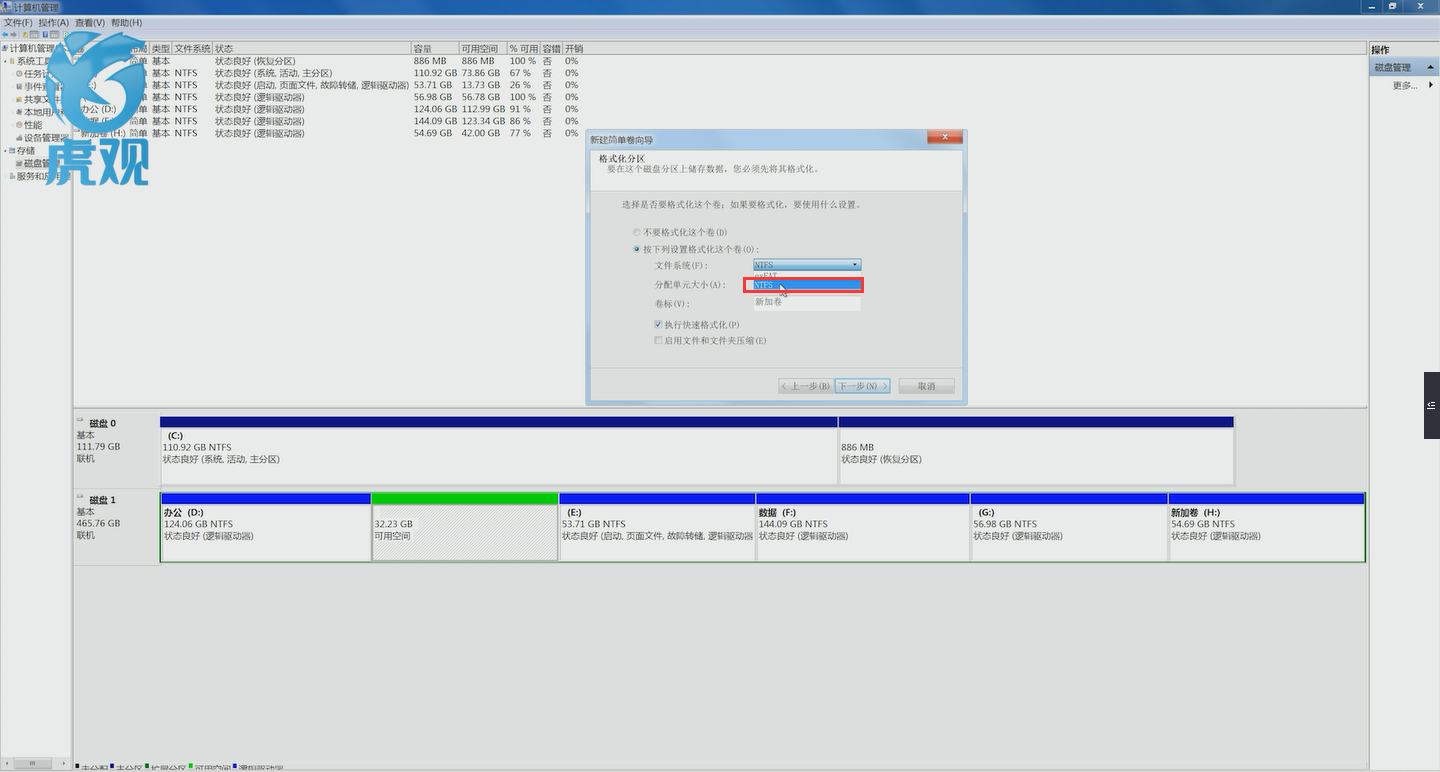Select the 办公 (D:) partition block
Screen dimensions: 1440x772
click(x=265, y=527)
